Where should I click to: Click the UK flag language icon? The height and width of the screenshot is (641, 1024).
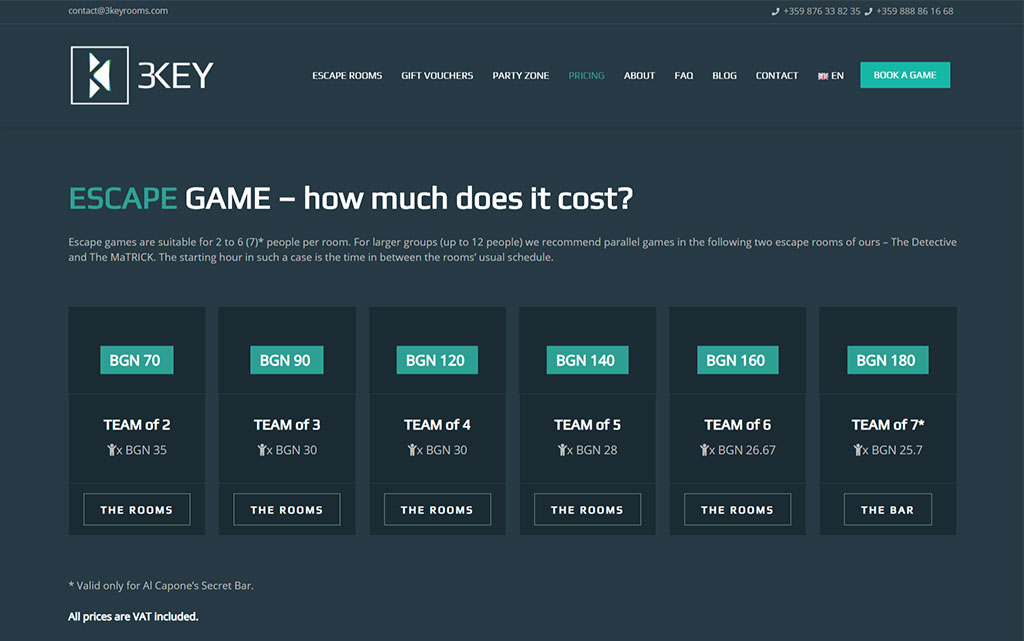point(823,75)
